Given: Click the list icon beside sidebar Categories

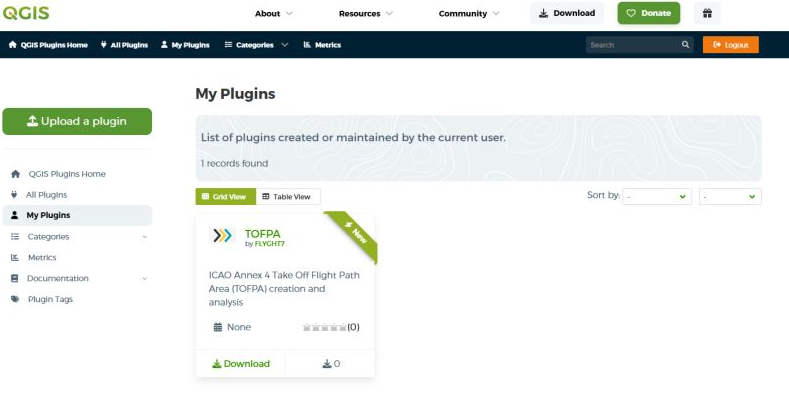Looking at the screenshot, I should click(15, 236).
